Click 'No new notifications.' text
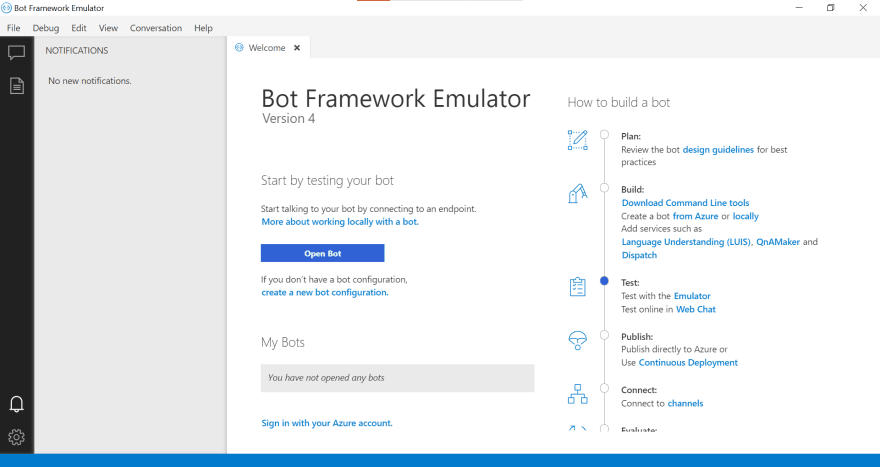Image resolution: width=880 pixels, height=467 pixels. (90, 81)
